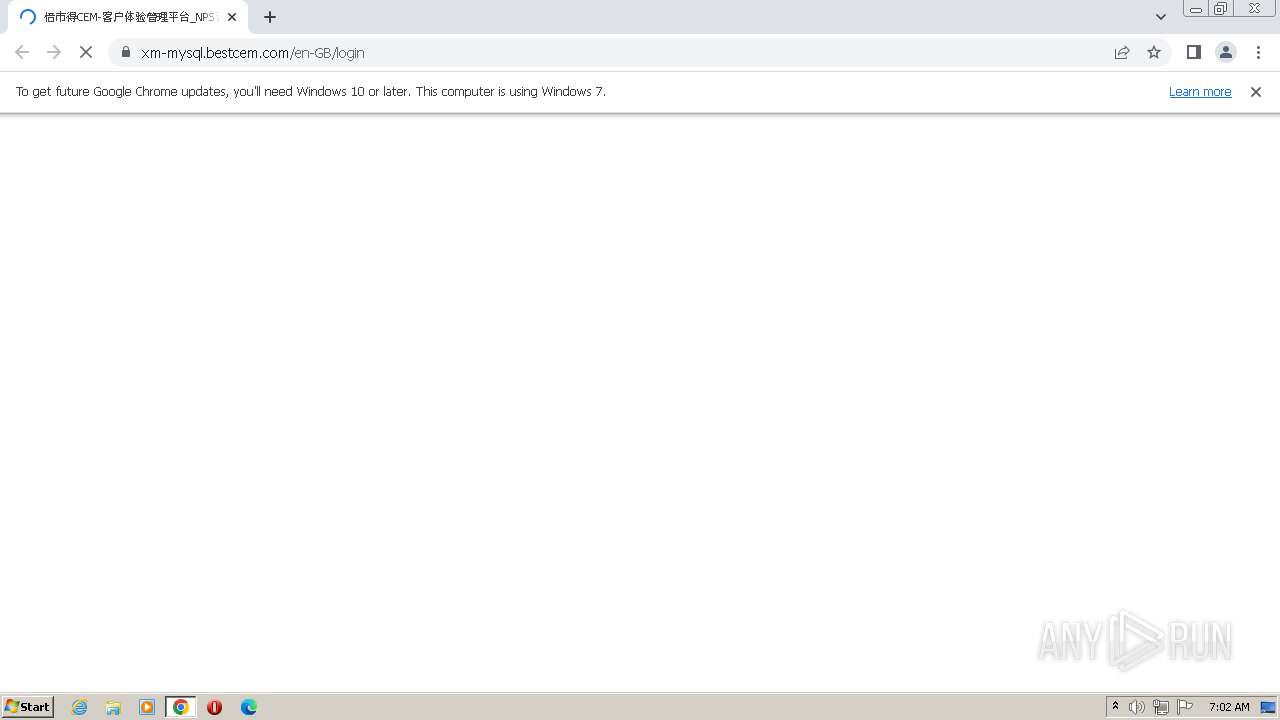Go forward to next page
The image size is (1280, 720).
54,52
